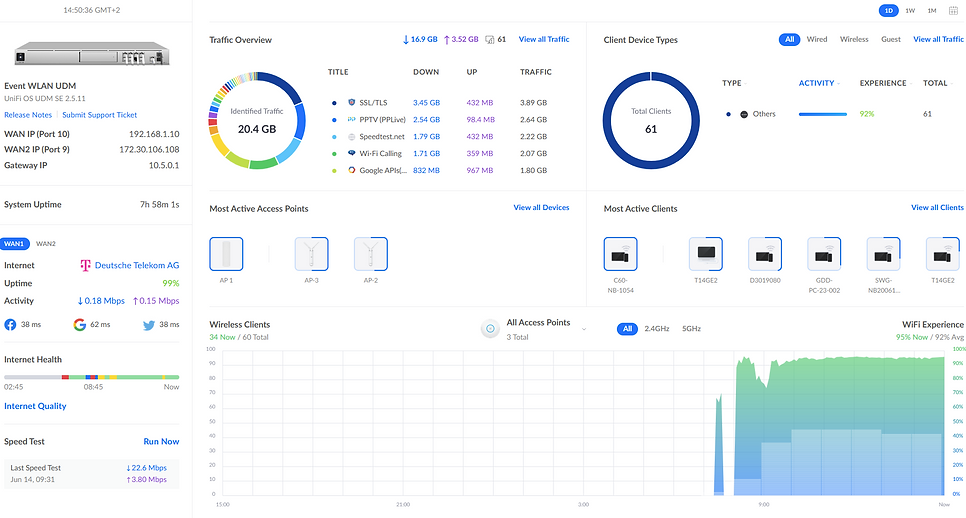Screen dimensions: 966x518
Task: Open Release Notes link
Action: 28,115
